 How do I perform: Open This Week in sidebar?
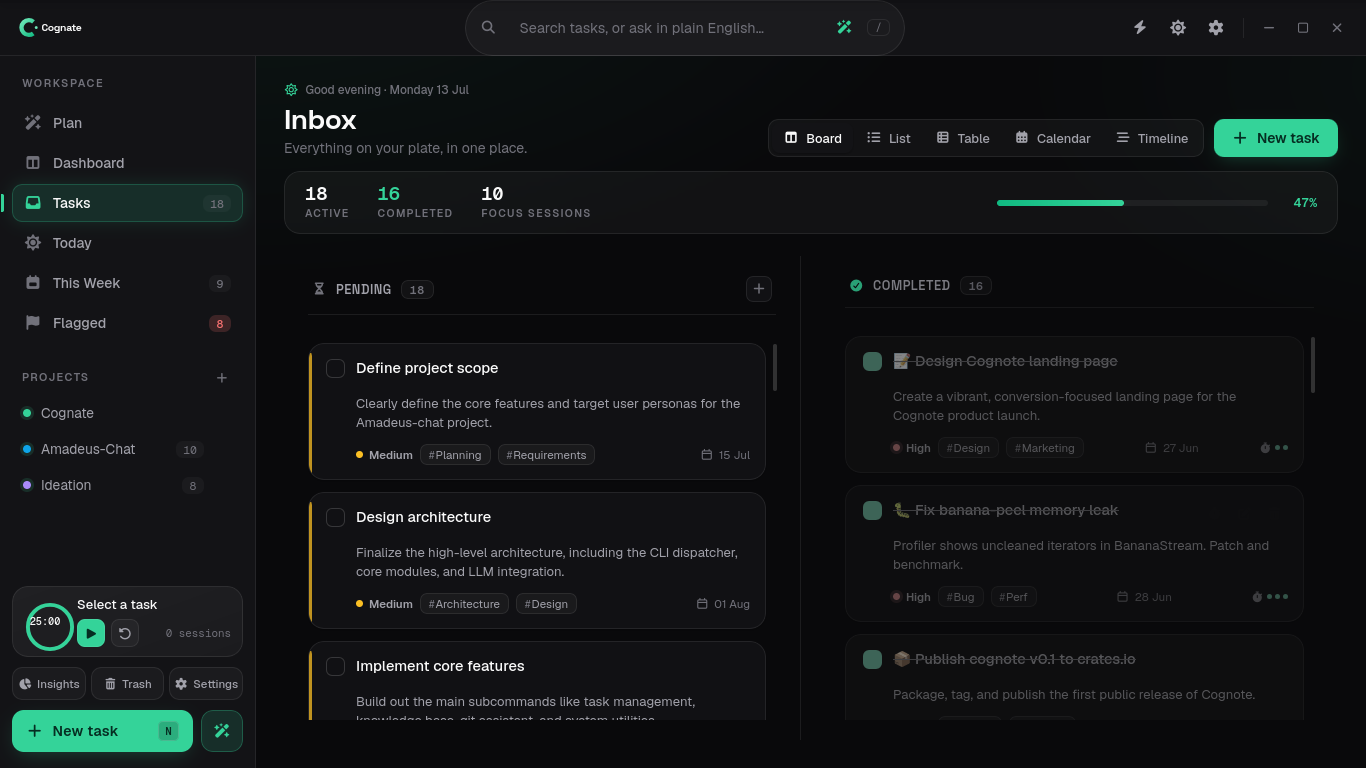[x=127, y=283]
